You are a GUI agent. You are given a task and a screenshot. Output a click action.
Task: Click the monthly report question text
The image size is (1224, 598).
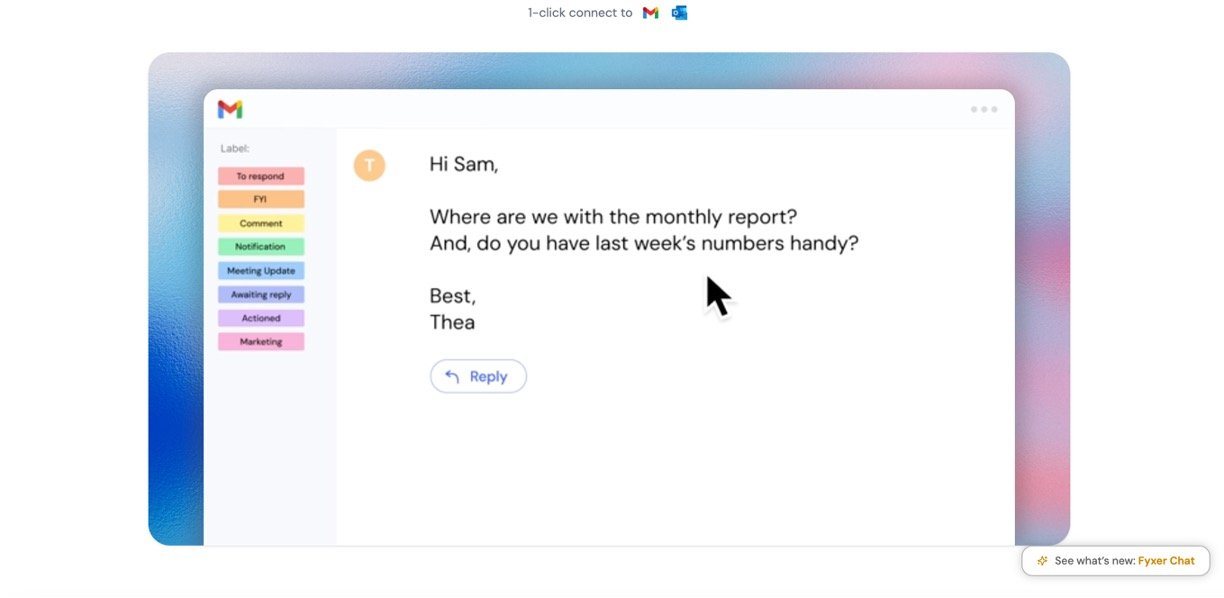tap(613, 217)
